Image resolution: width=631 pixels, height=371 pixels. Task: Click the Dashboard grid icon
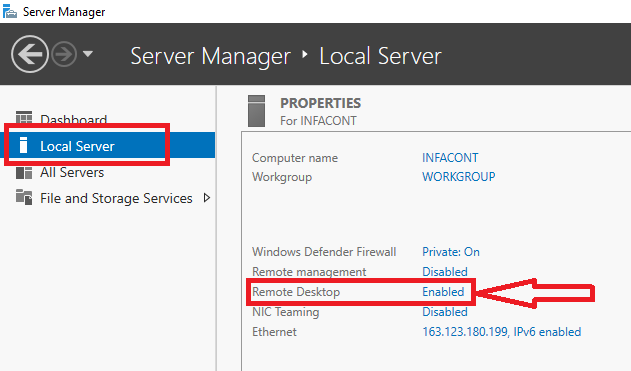click(24, 119)
